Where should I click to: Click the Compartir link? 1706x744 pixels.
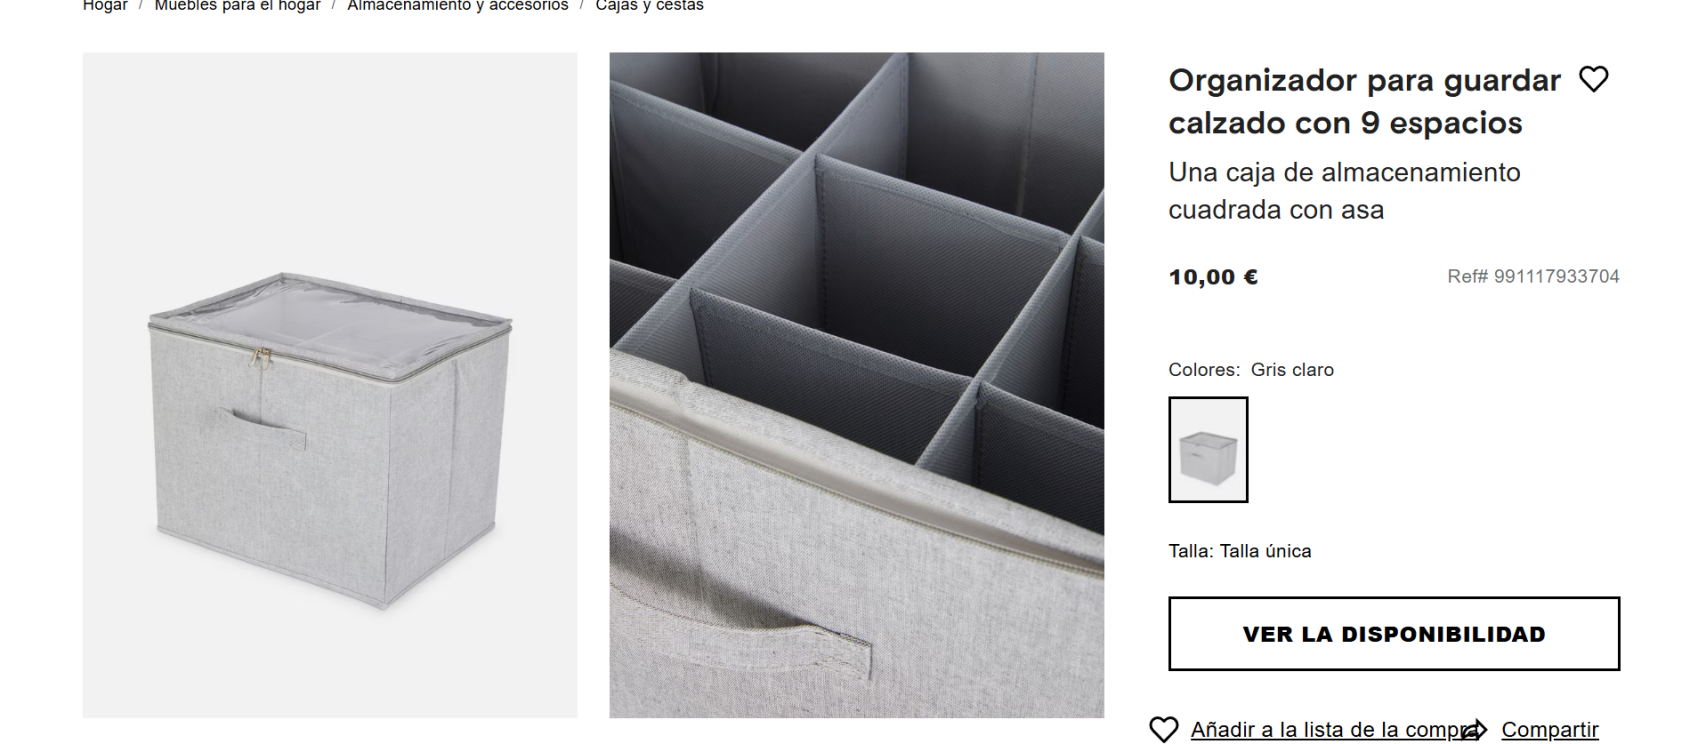coord(1548,729)
